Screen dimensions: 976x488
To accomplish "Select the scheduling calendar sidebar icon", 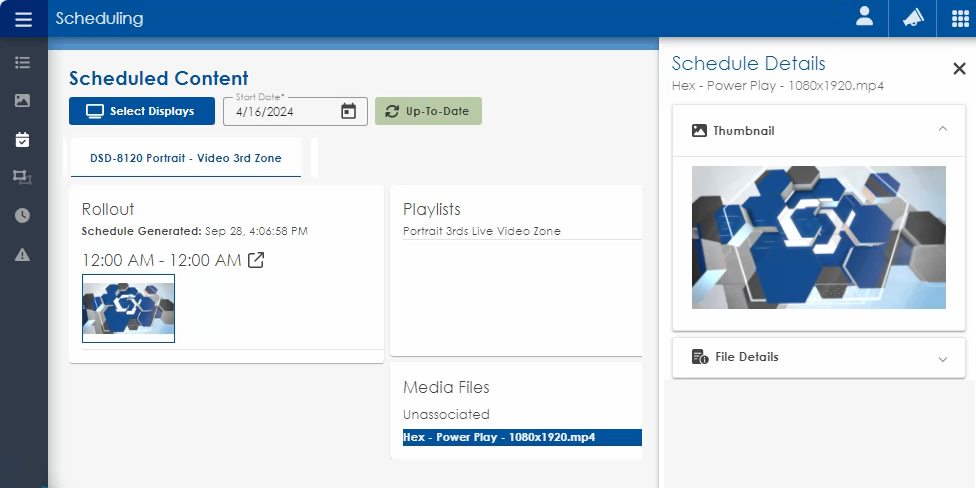I will tap(22, 139).
